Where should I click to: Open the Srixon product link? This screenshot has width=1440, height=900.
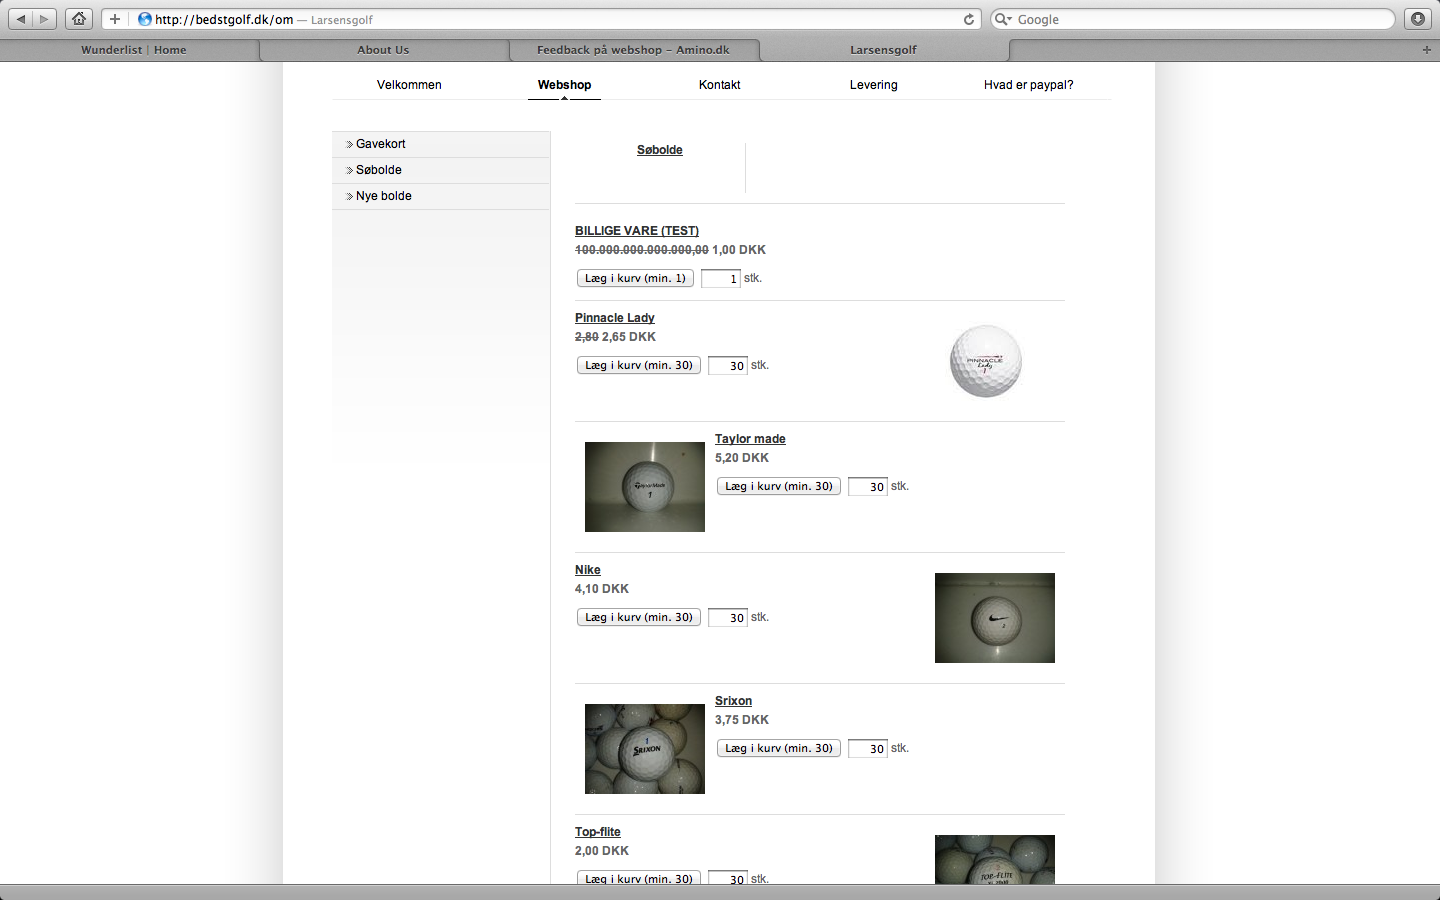[x=733, y=701]
